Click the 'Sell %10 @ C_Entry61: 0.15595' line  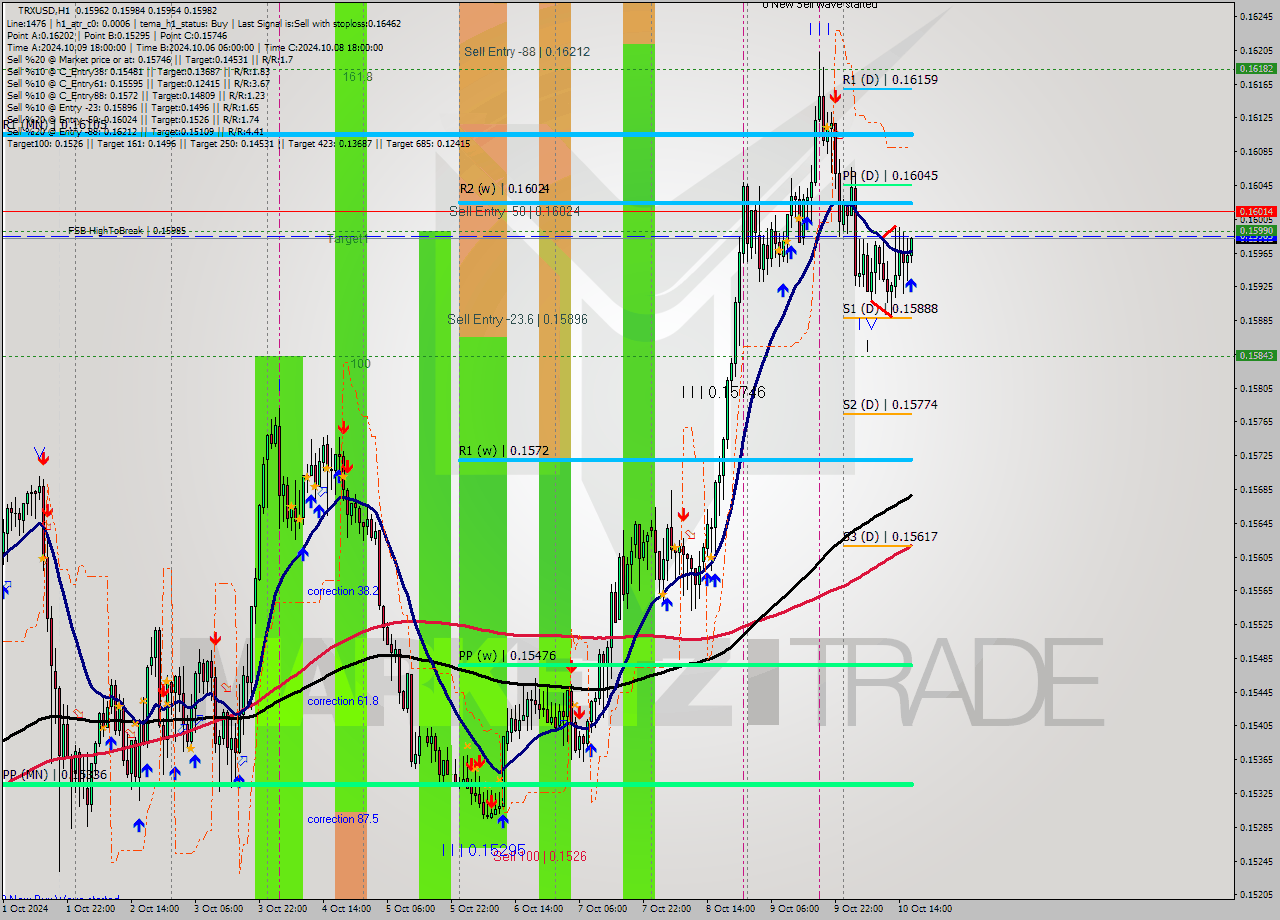coord(138,83)
